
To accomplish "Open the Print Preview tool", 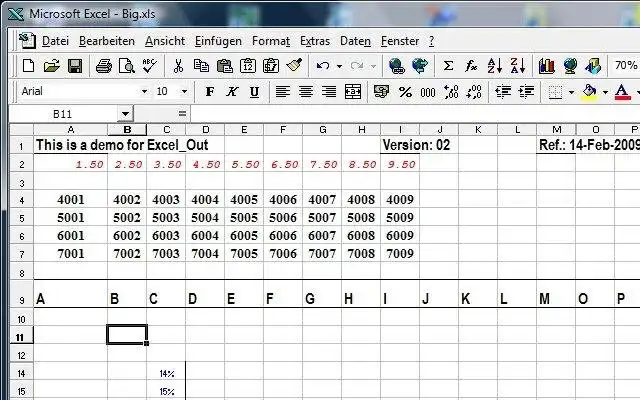I will pos(127,66).
